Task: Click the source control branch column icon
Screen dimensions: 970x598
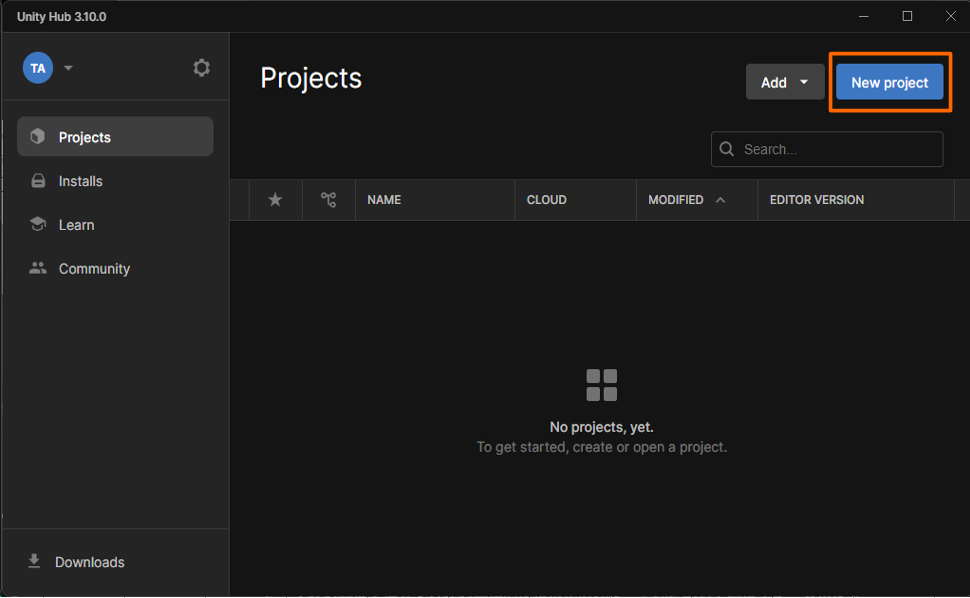Action: pos(328,200)
